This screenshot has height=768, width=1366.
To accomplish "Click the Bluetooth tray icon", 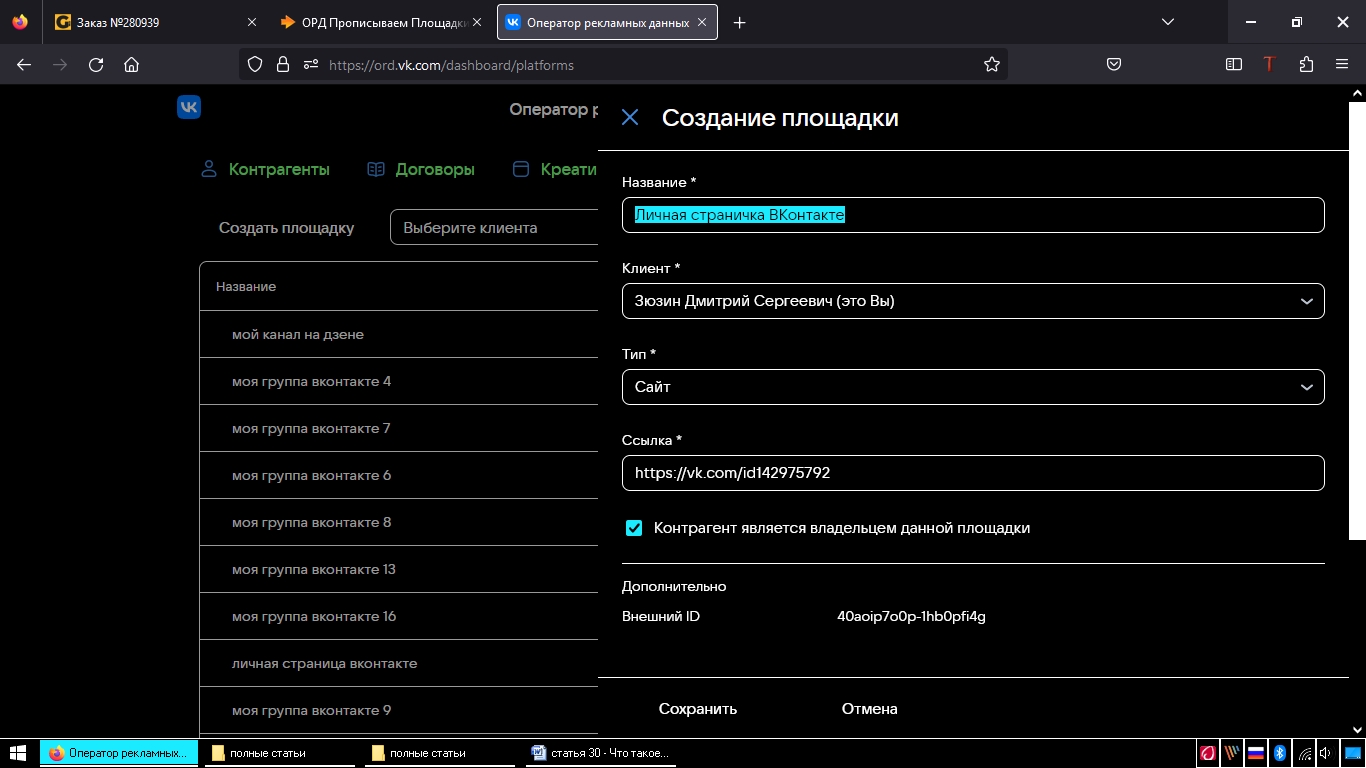I will (x=1279, y=753).
